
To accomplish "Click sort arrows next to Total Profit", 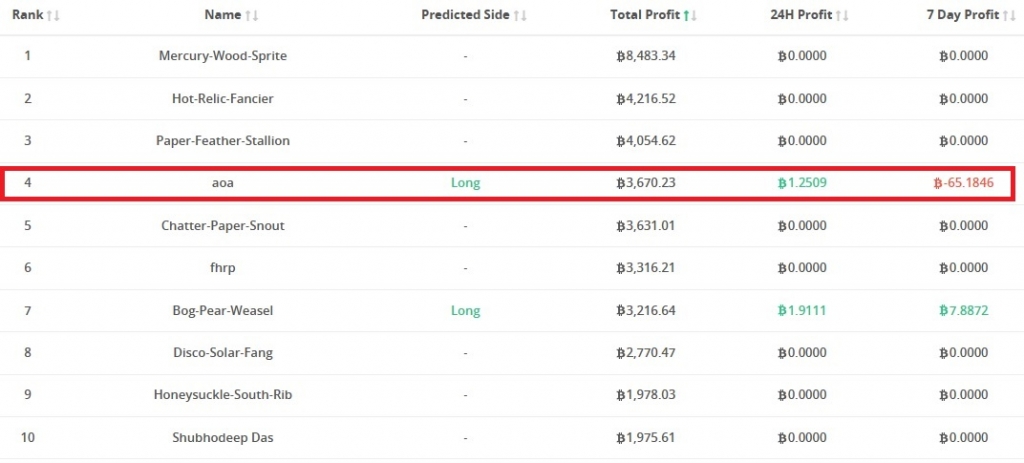I will pos(690,16).
